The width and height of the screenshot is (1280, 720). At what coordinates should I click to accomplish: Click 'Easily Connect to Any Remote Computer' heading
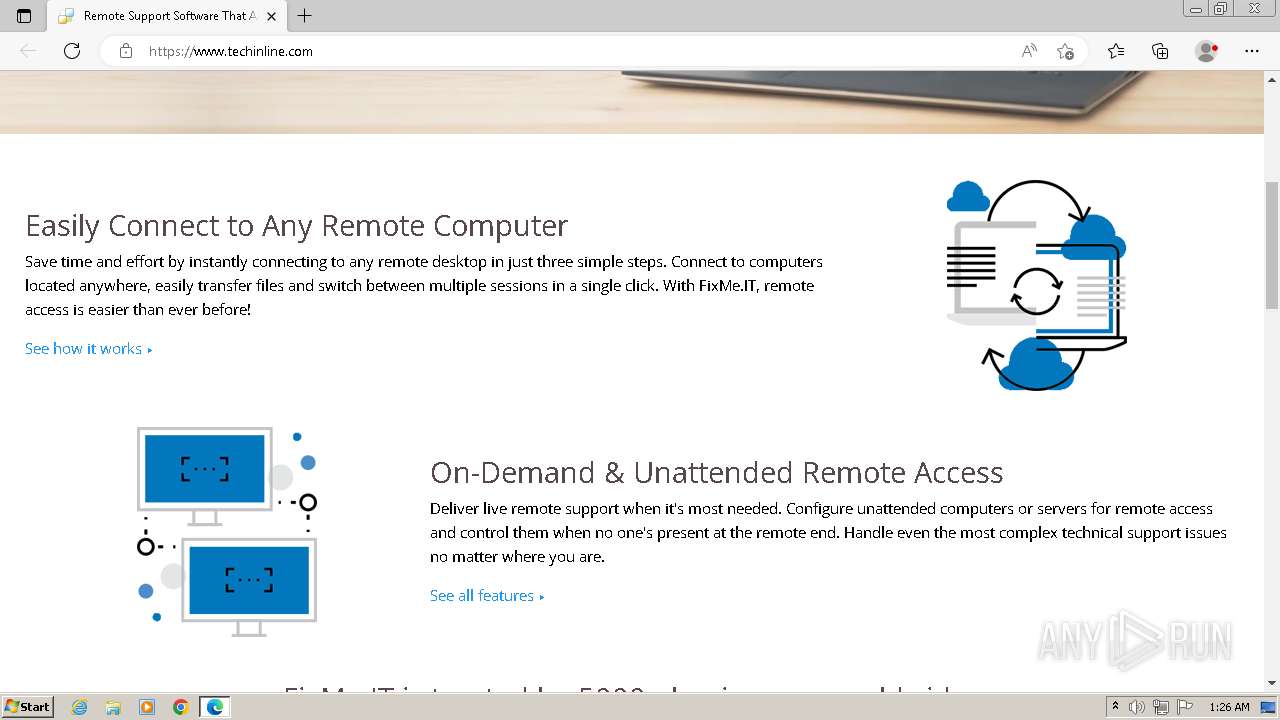click(x=296, y=225)
